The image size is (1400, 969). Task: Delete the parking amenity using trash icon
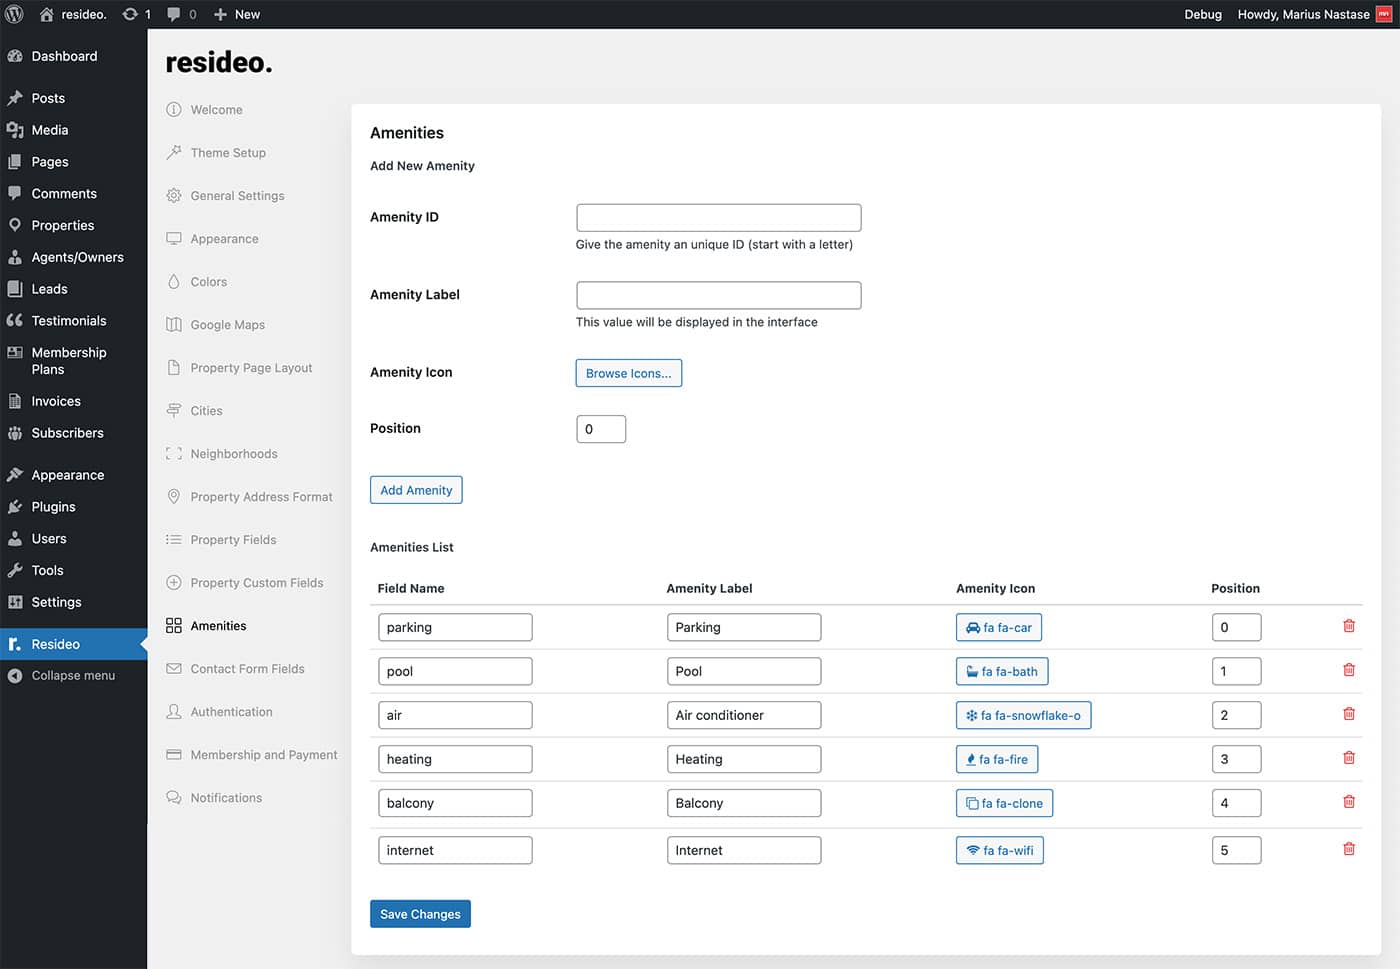(1348, 626)
